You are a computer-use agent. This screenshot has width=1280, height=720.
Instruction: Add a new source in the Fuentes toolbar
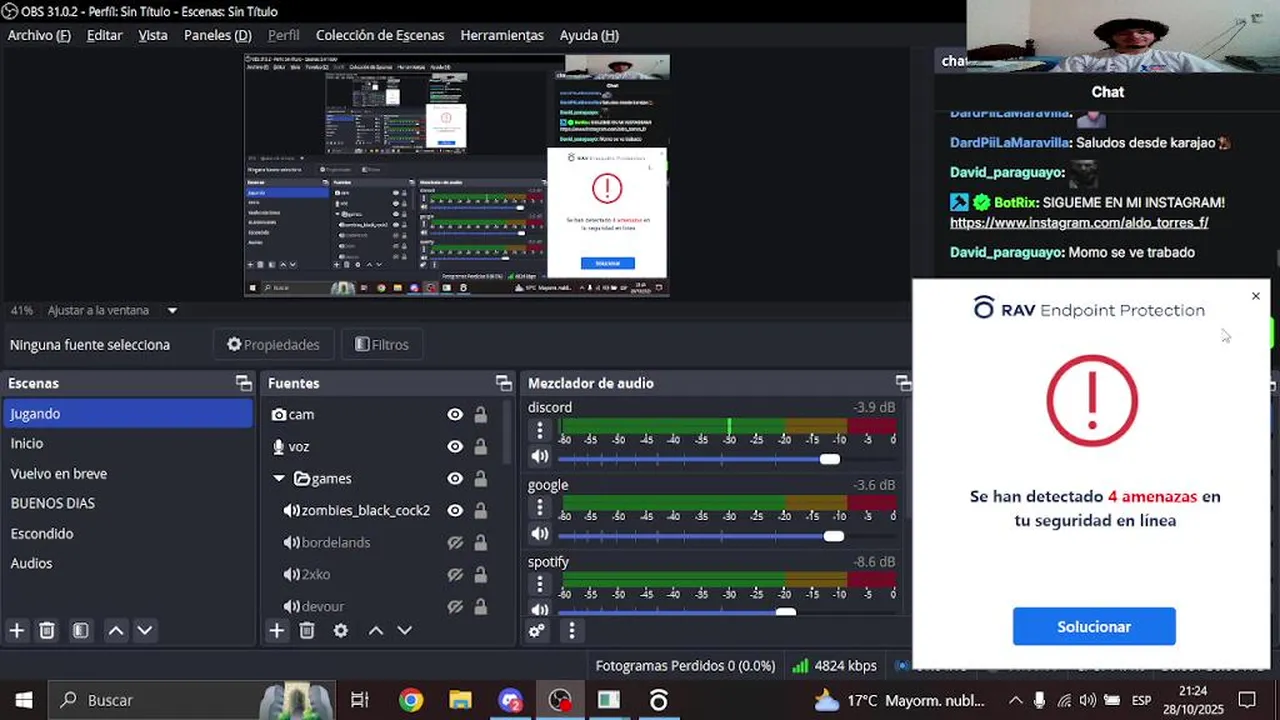[277, 630]
